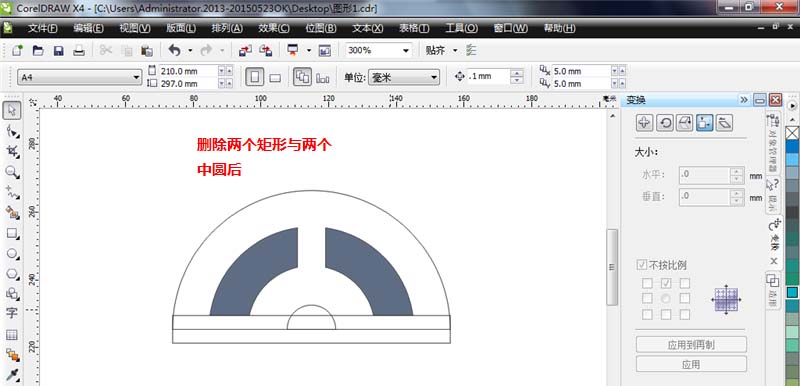Expand the 贴齐 snap-to dropdown
Image resolution: width=800 pixels, height=386 pixels.
[x=455, y=50]
